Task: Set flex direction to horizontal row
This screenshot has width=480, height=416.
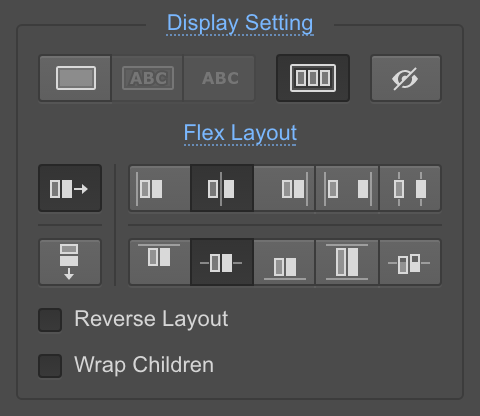Action: [70, 188]
